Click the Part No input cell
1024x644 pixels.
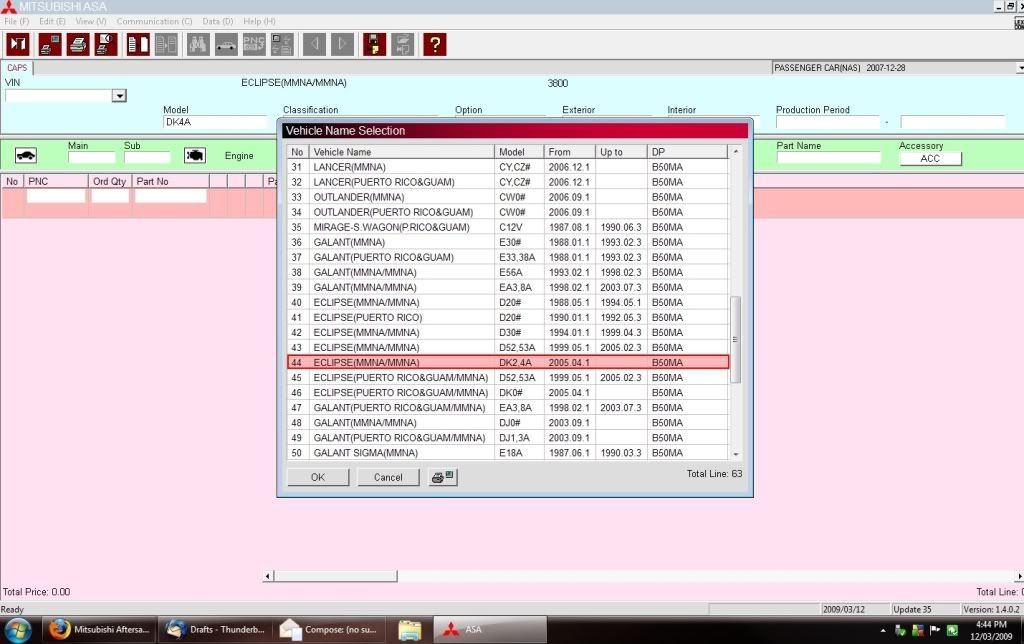pyautogui.click(x=171, y=196)
